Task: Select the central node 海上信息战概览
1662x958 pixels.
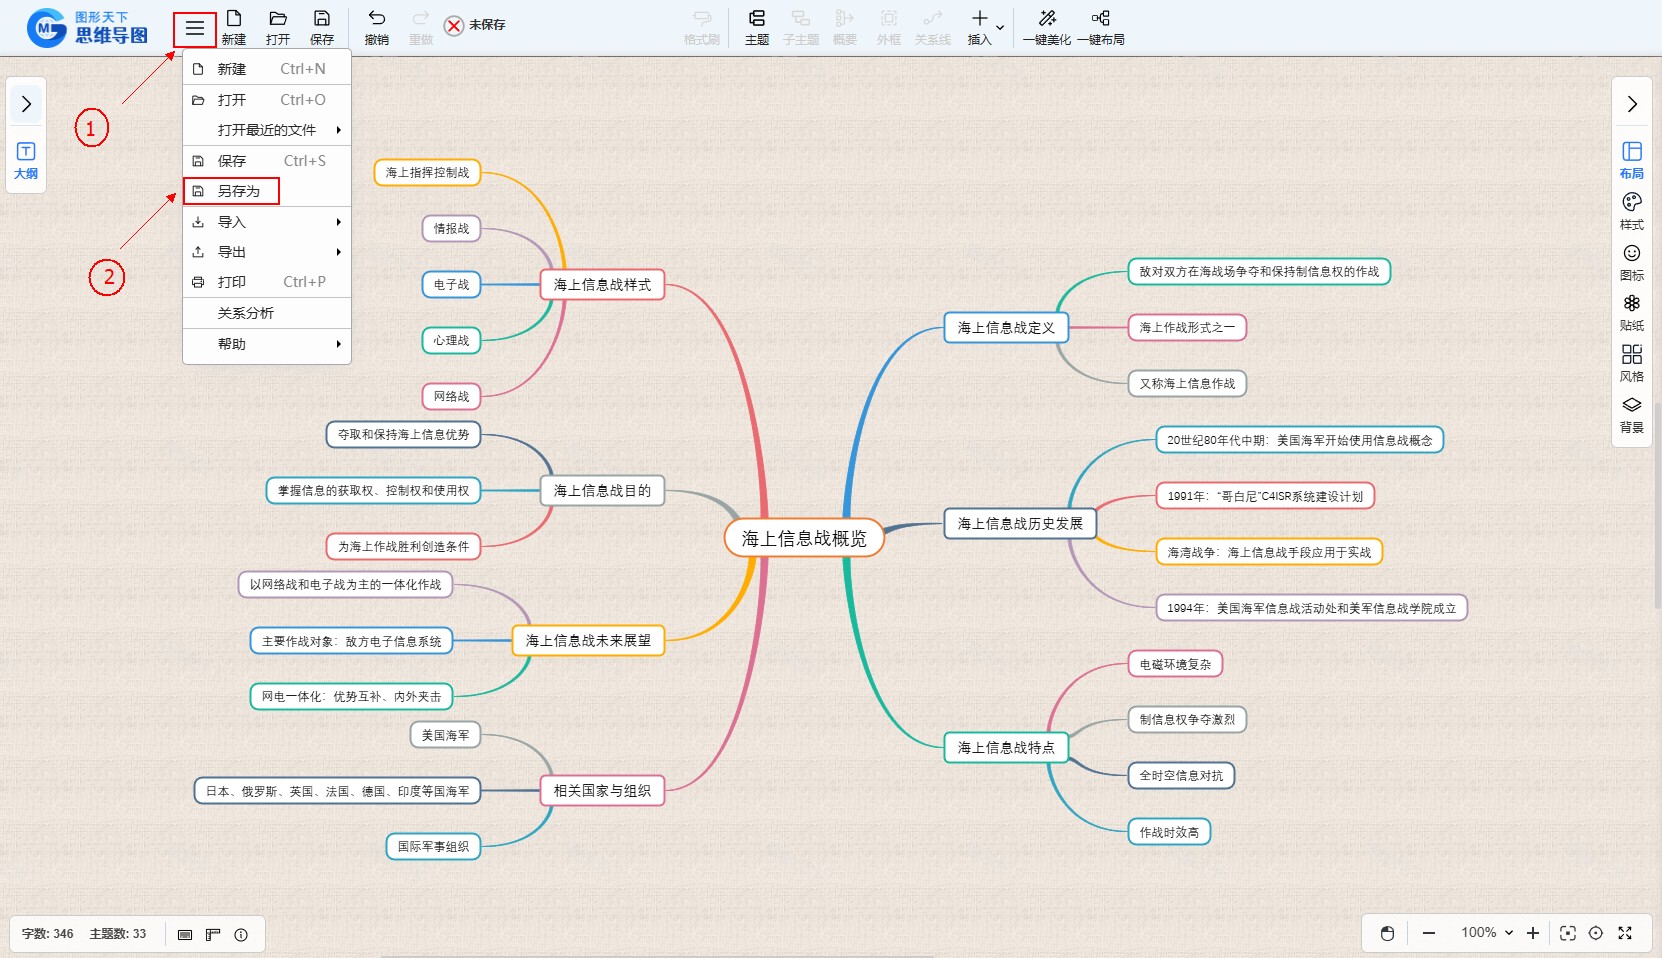Action: [804, 538]
